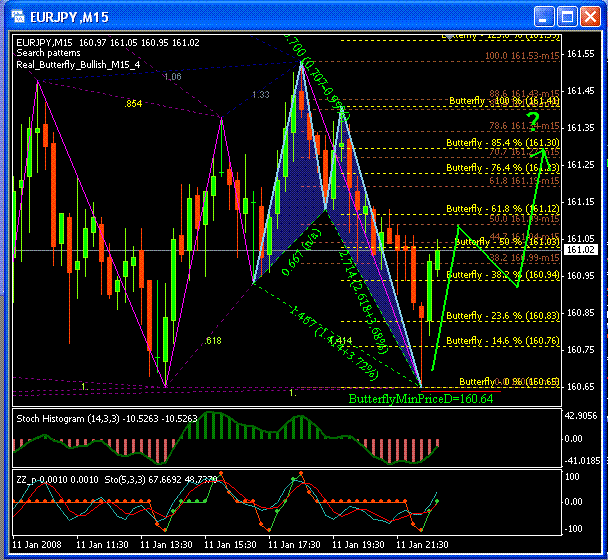This screenshot has height=560, width=608.
Task: Click the gray chart shift triangle marker
Action: tap(449, 37)
